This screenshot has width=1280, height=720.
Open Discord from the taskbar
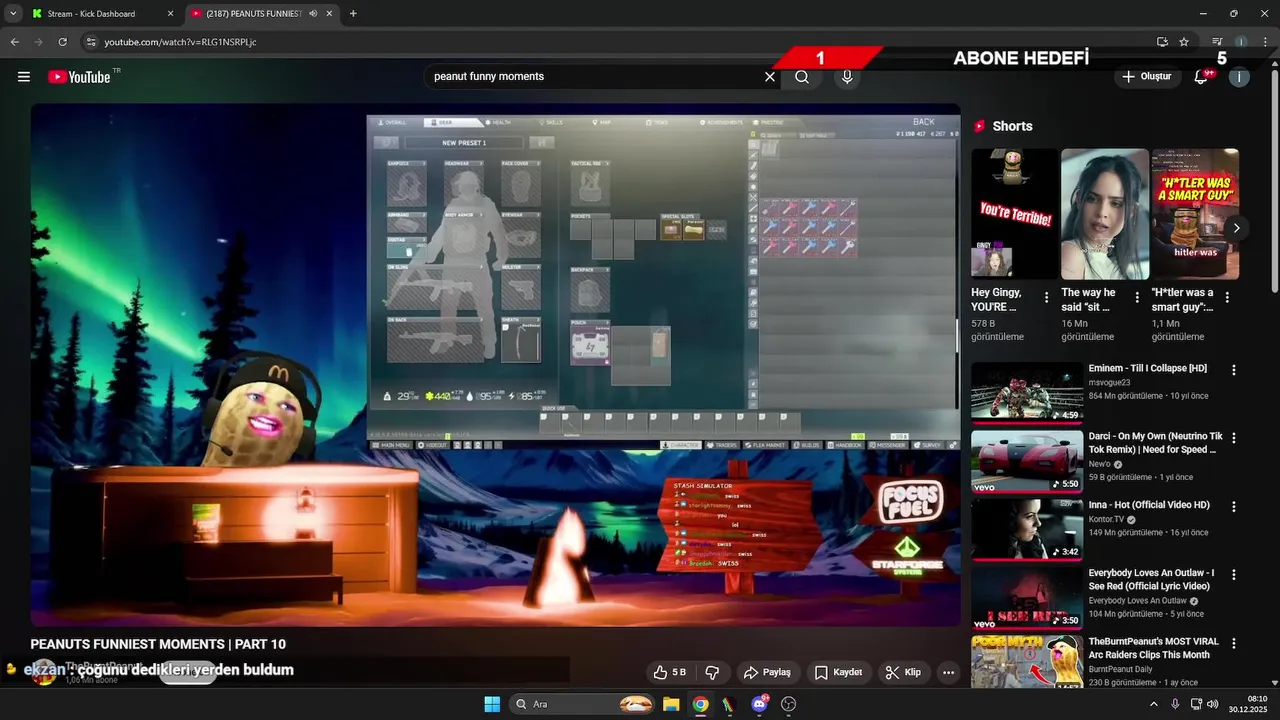759,704
